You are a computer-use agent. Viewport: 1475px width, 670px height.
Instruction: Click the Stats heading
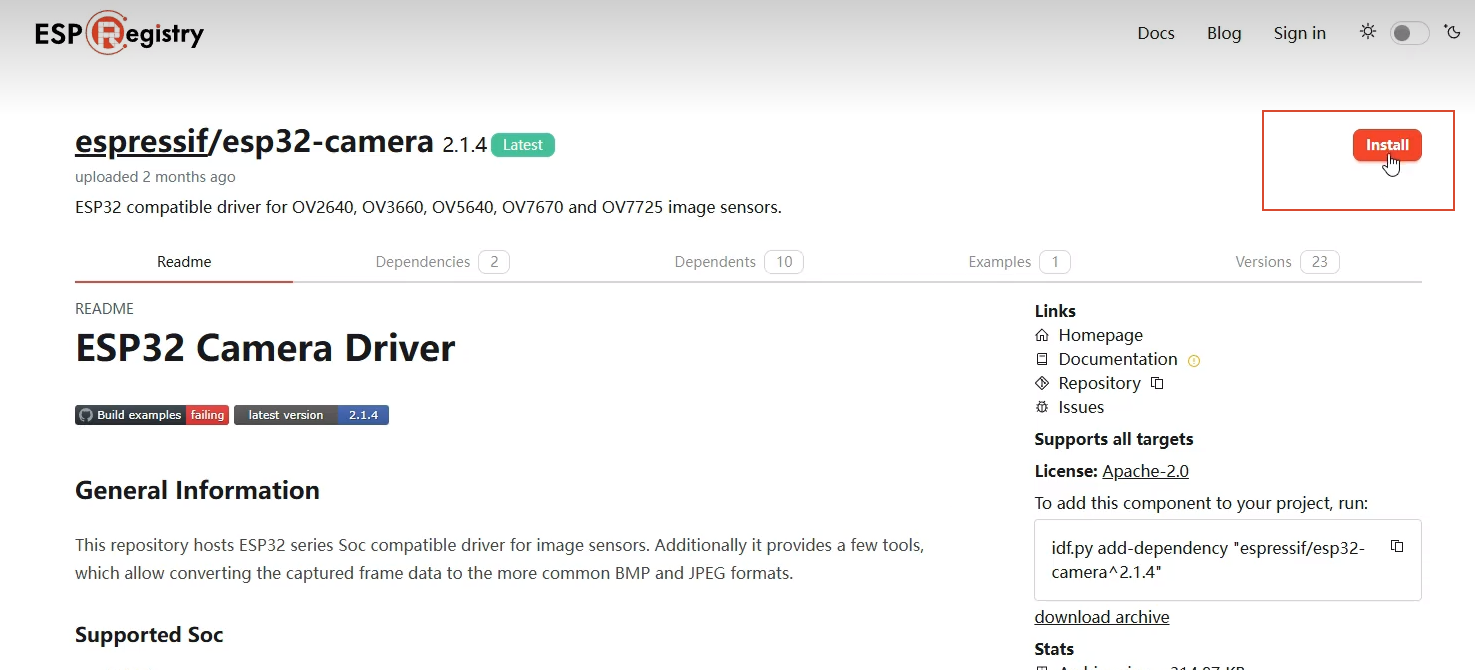[x=1054, y=649]
